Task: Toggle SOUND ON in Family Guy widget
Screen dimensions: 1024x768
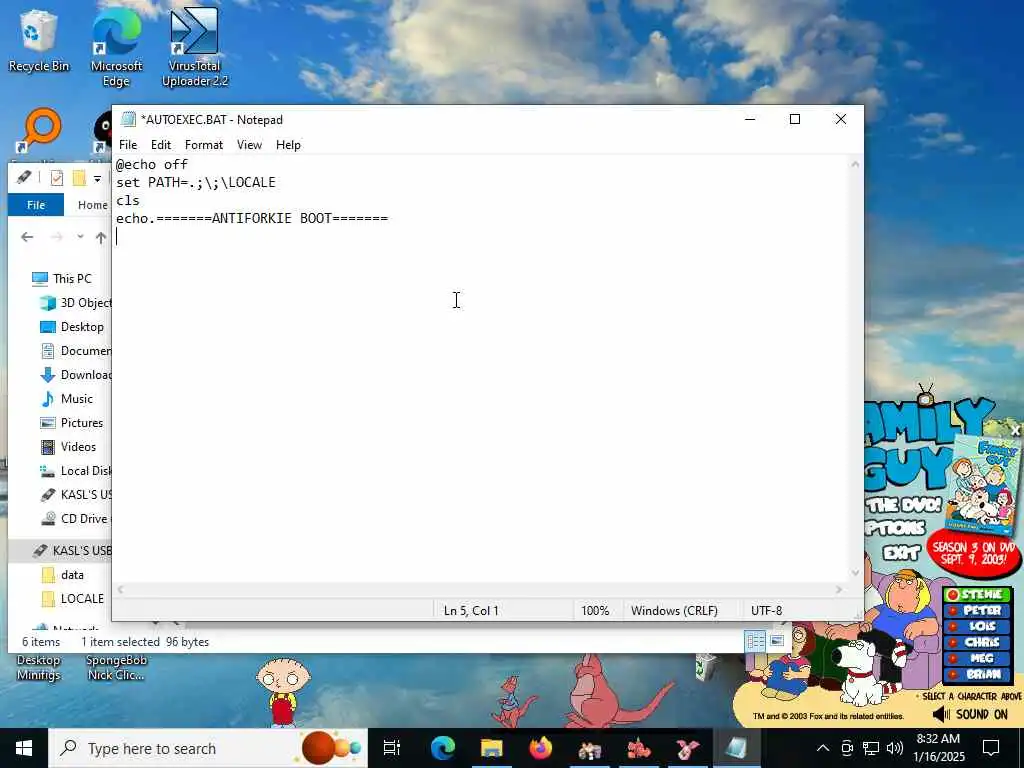Action: pyautogui.click(x=971, y=714)
